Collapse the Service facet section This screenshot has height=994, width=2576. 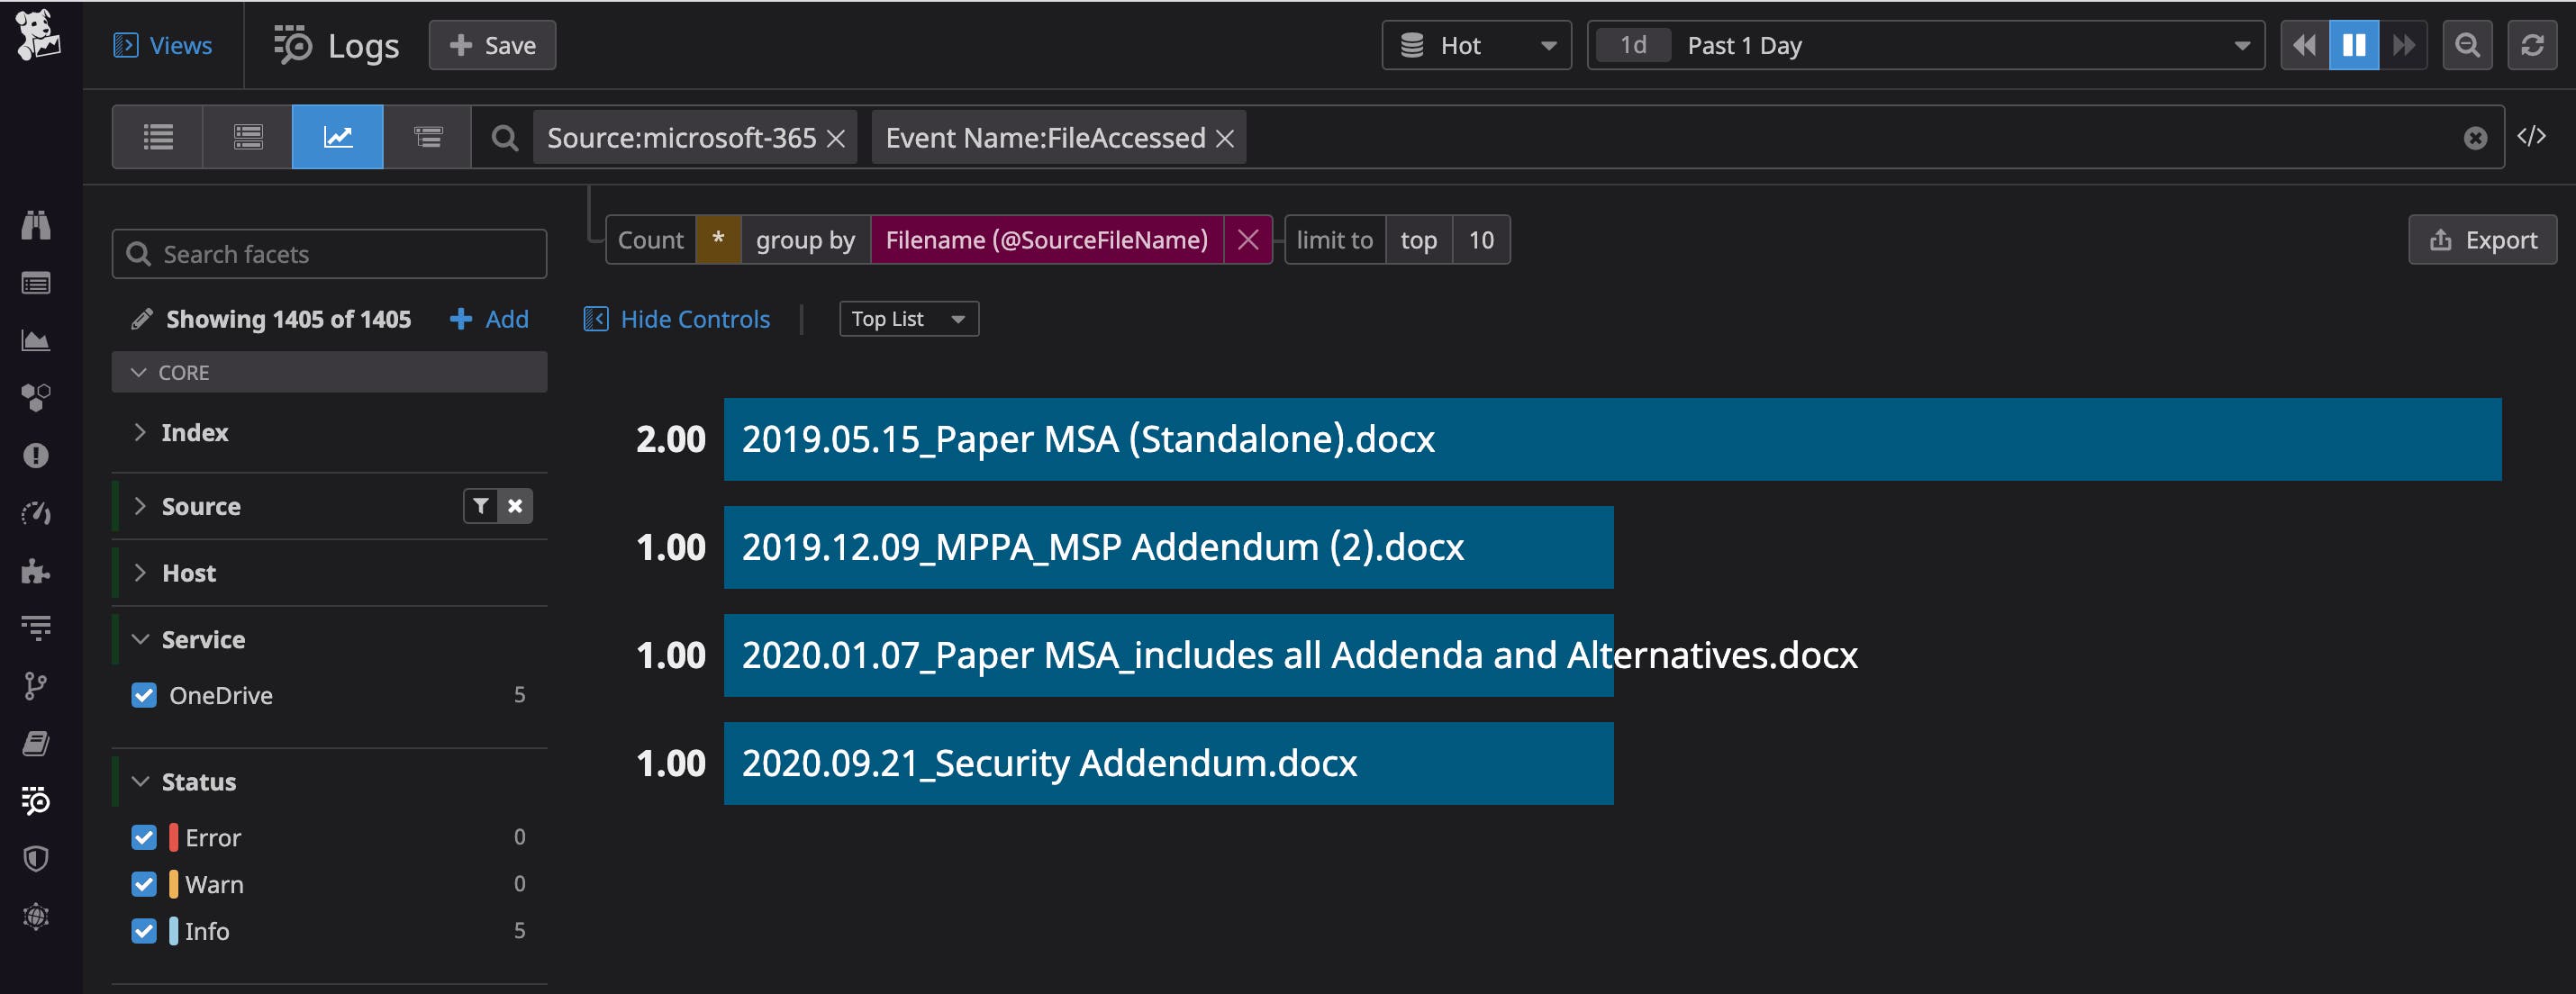coord(140,639)
